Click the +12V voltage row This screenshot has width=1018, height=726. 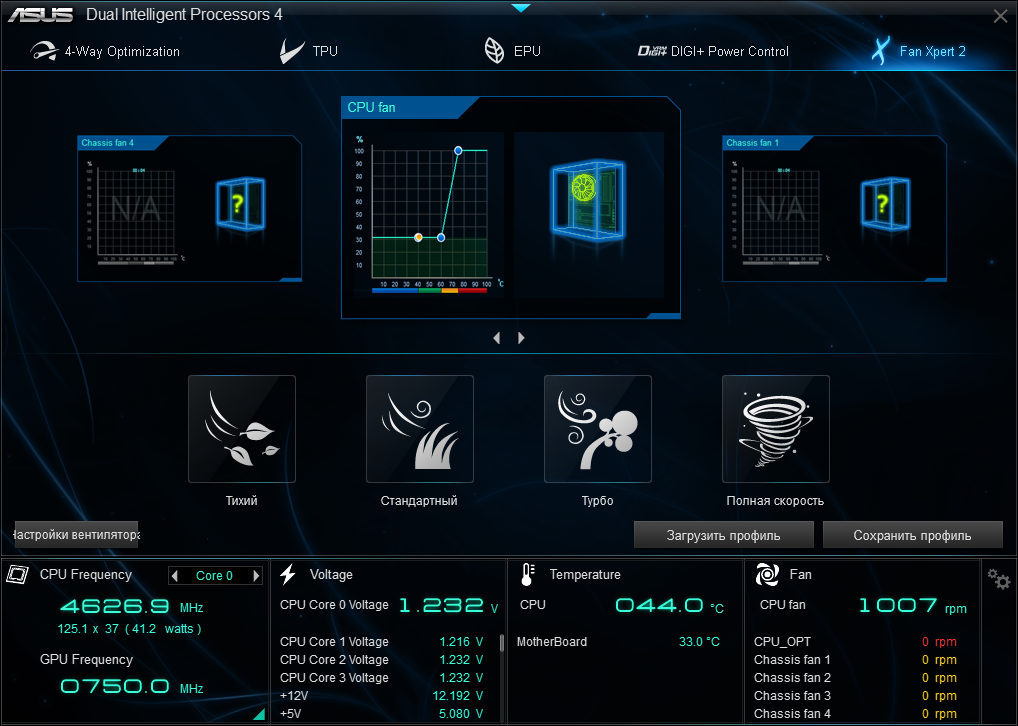(382, 695)
